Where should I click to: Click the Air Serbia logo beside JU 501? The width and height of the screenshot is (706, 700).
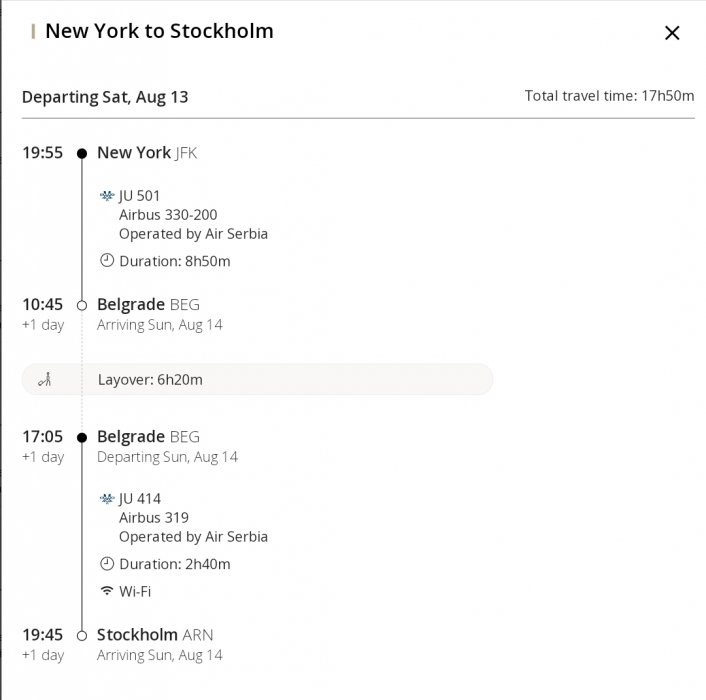(x=107, y=196)
